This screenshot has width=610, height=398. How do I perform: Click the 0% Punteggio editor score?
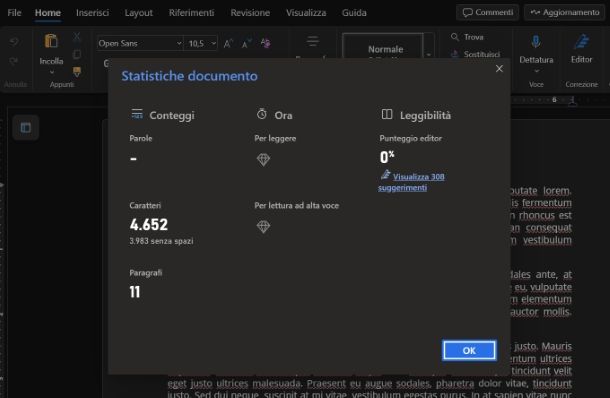(x=387, y=157)
